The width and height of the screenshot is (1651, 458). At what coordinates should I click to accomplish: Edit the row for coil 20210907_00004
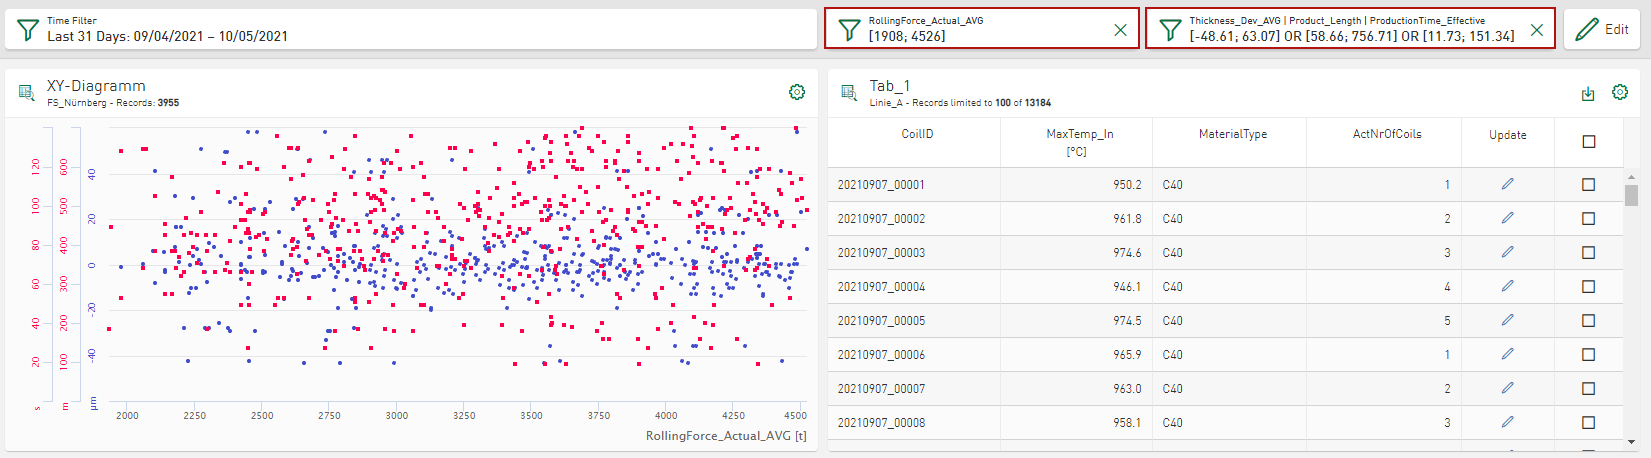1507,286
